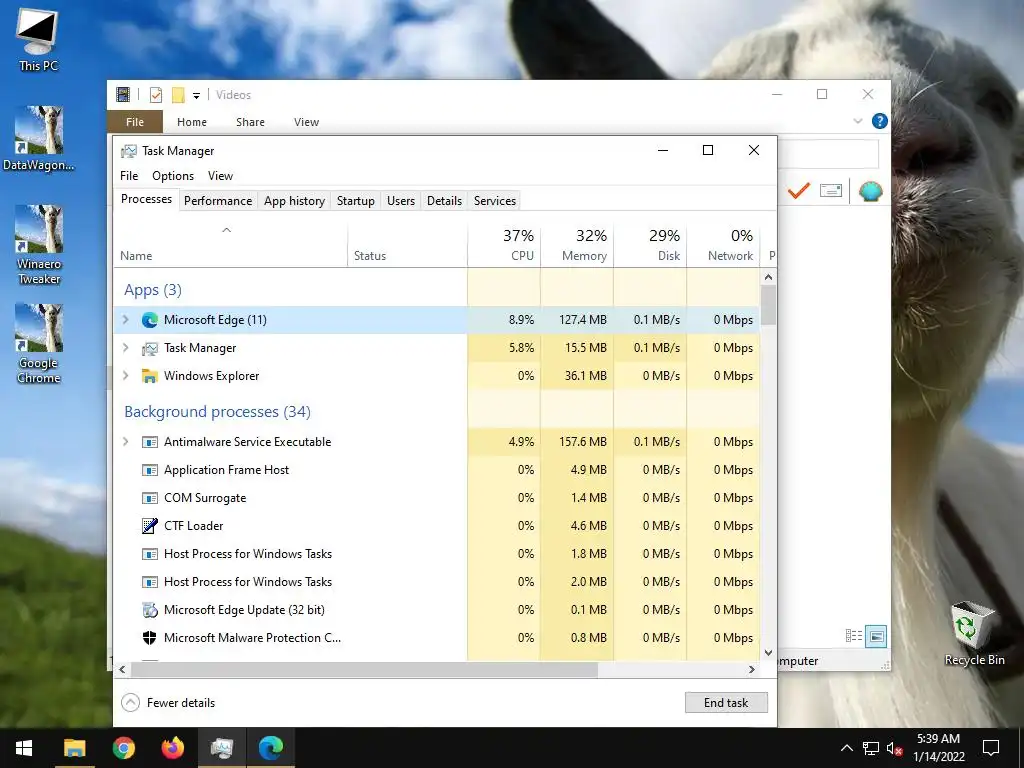Sort by Network column header
This screenshot has width=1024, height=768.
click(x=724, y=245)
